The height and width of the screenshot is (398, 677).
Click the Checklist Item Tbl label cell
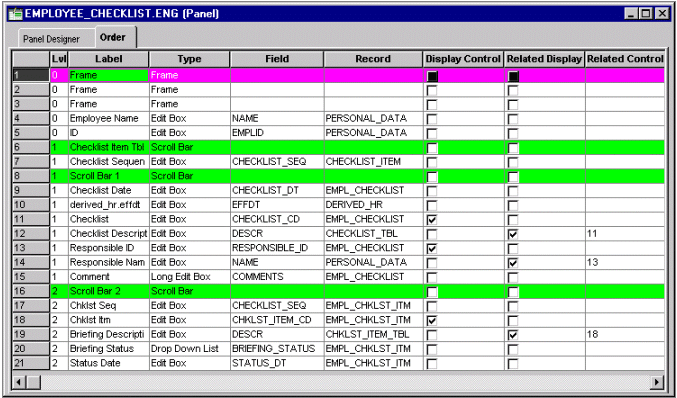pyautogui.click(x=109, y=147)
